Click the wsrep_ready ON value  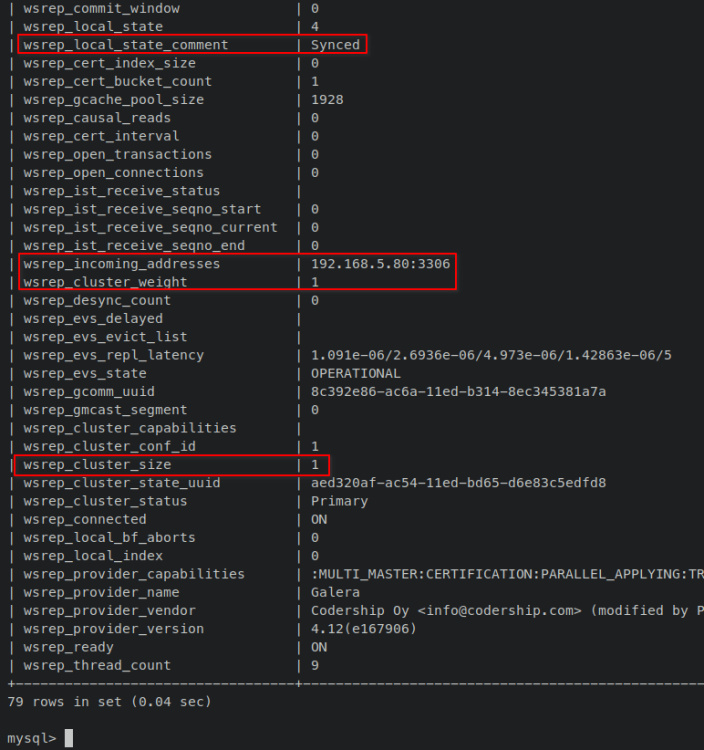click(319, 647)
